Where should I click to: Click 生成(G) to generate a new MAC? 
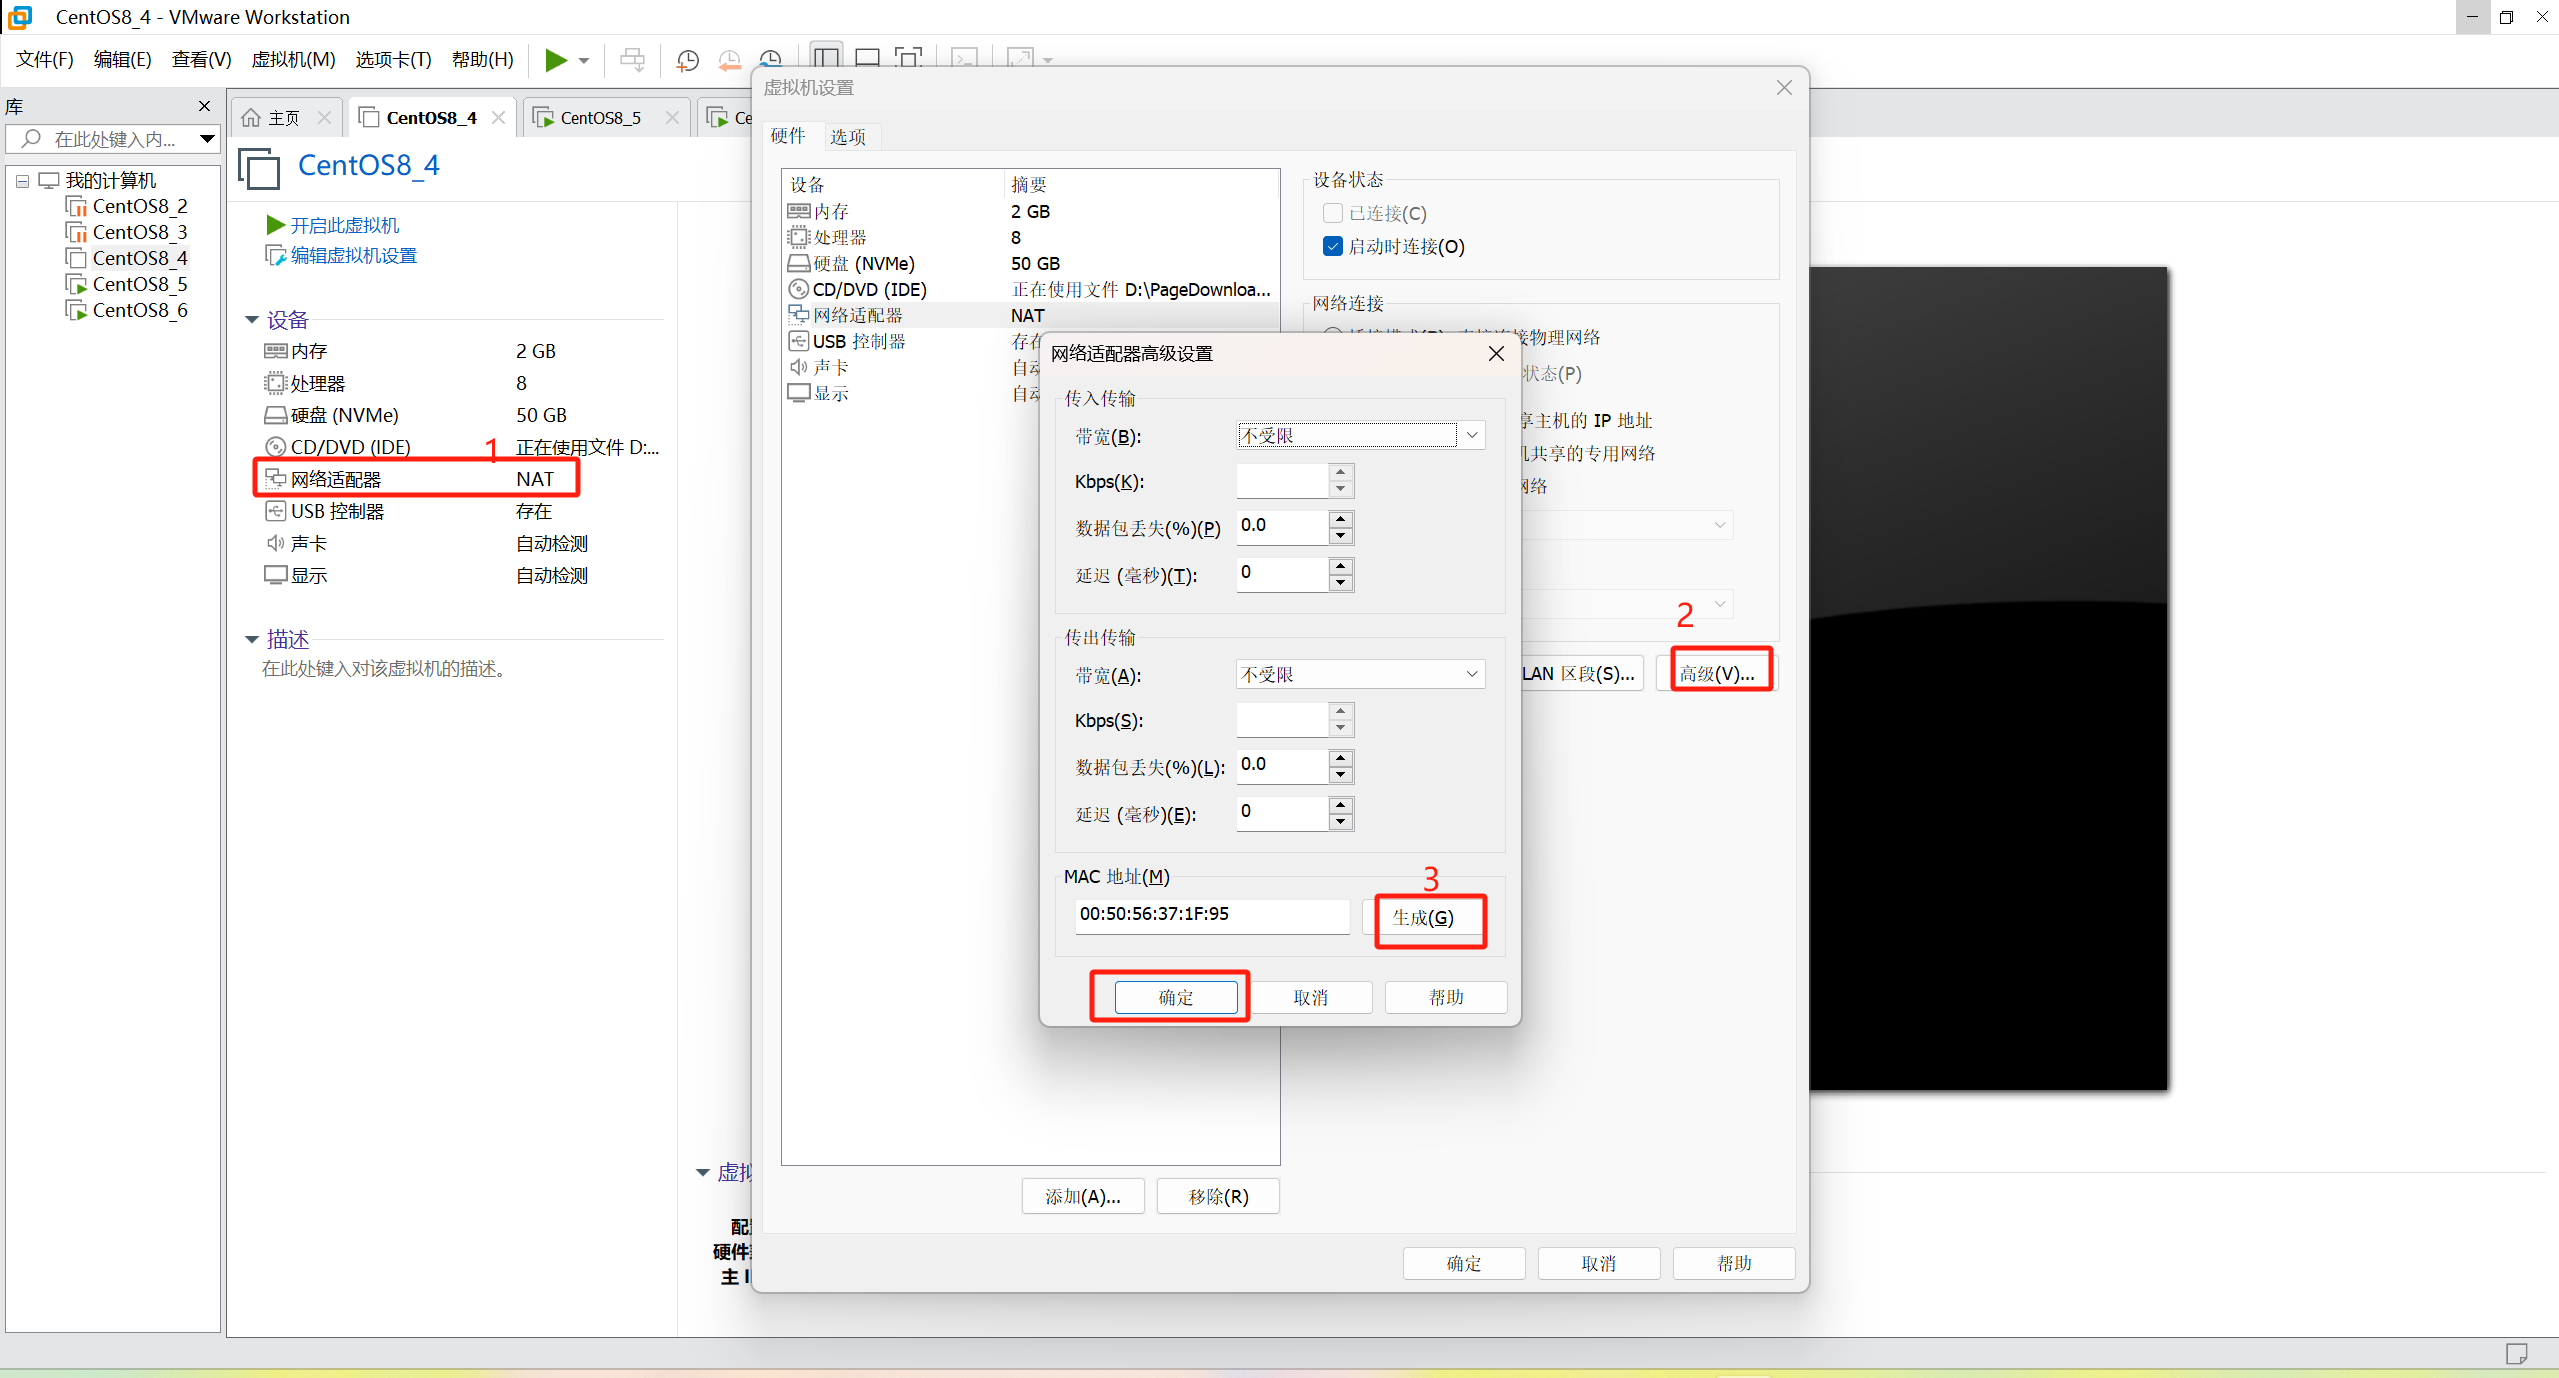[1429, 918]
